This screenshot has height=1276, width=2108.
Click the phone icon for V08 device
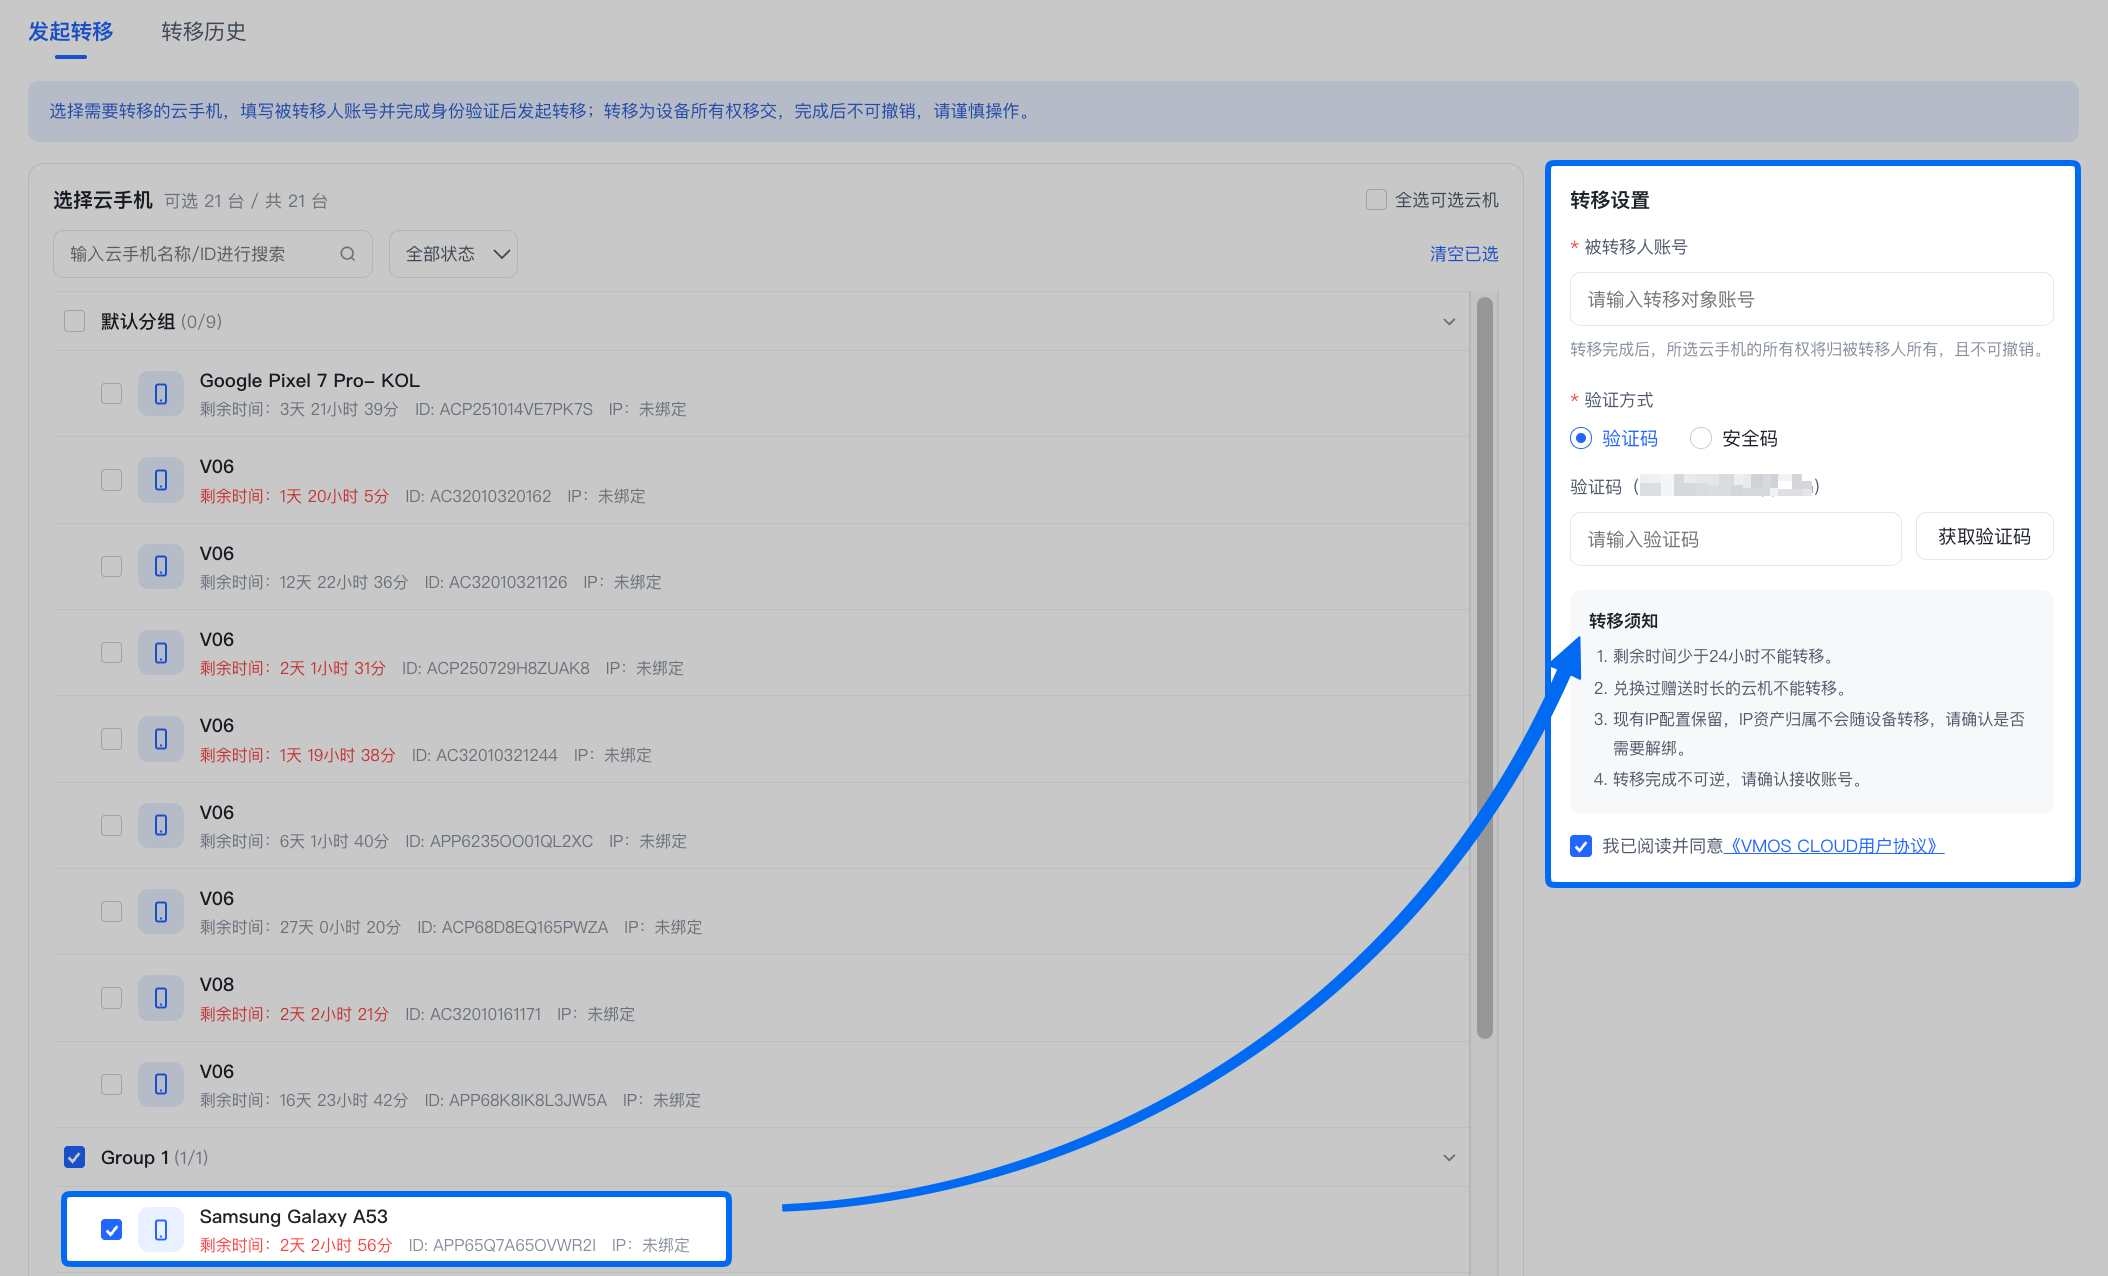pyautogui.click(x=161, y=998)
